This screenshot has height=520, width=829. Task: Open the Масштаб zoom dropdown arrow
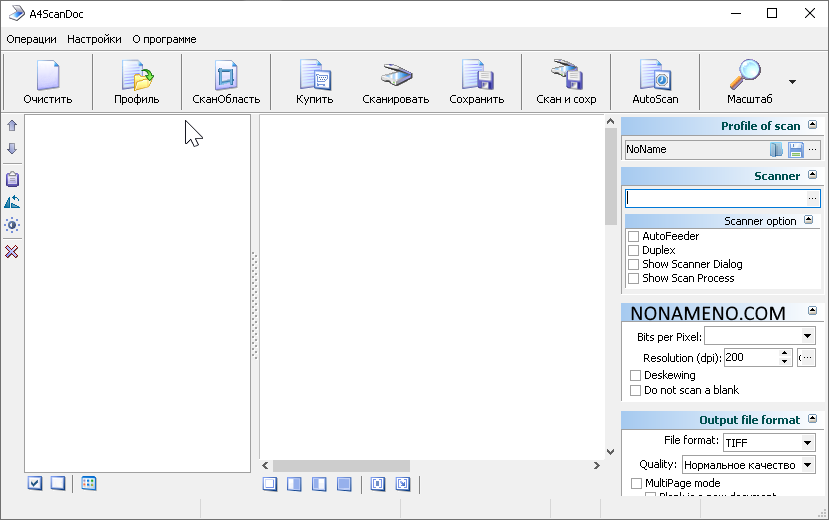pyautogui.click(x=792, y=82)
